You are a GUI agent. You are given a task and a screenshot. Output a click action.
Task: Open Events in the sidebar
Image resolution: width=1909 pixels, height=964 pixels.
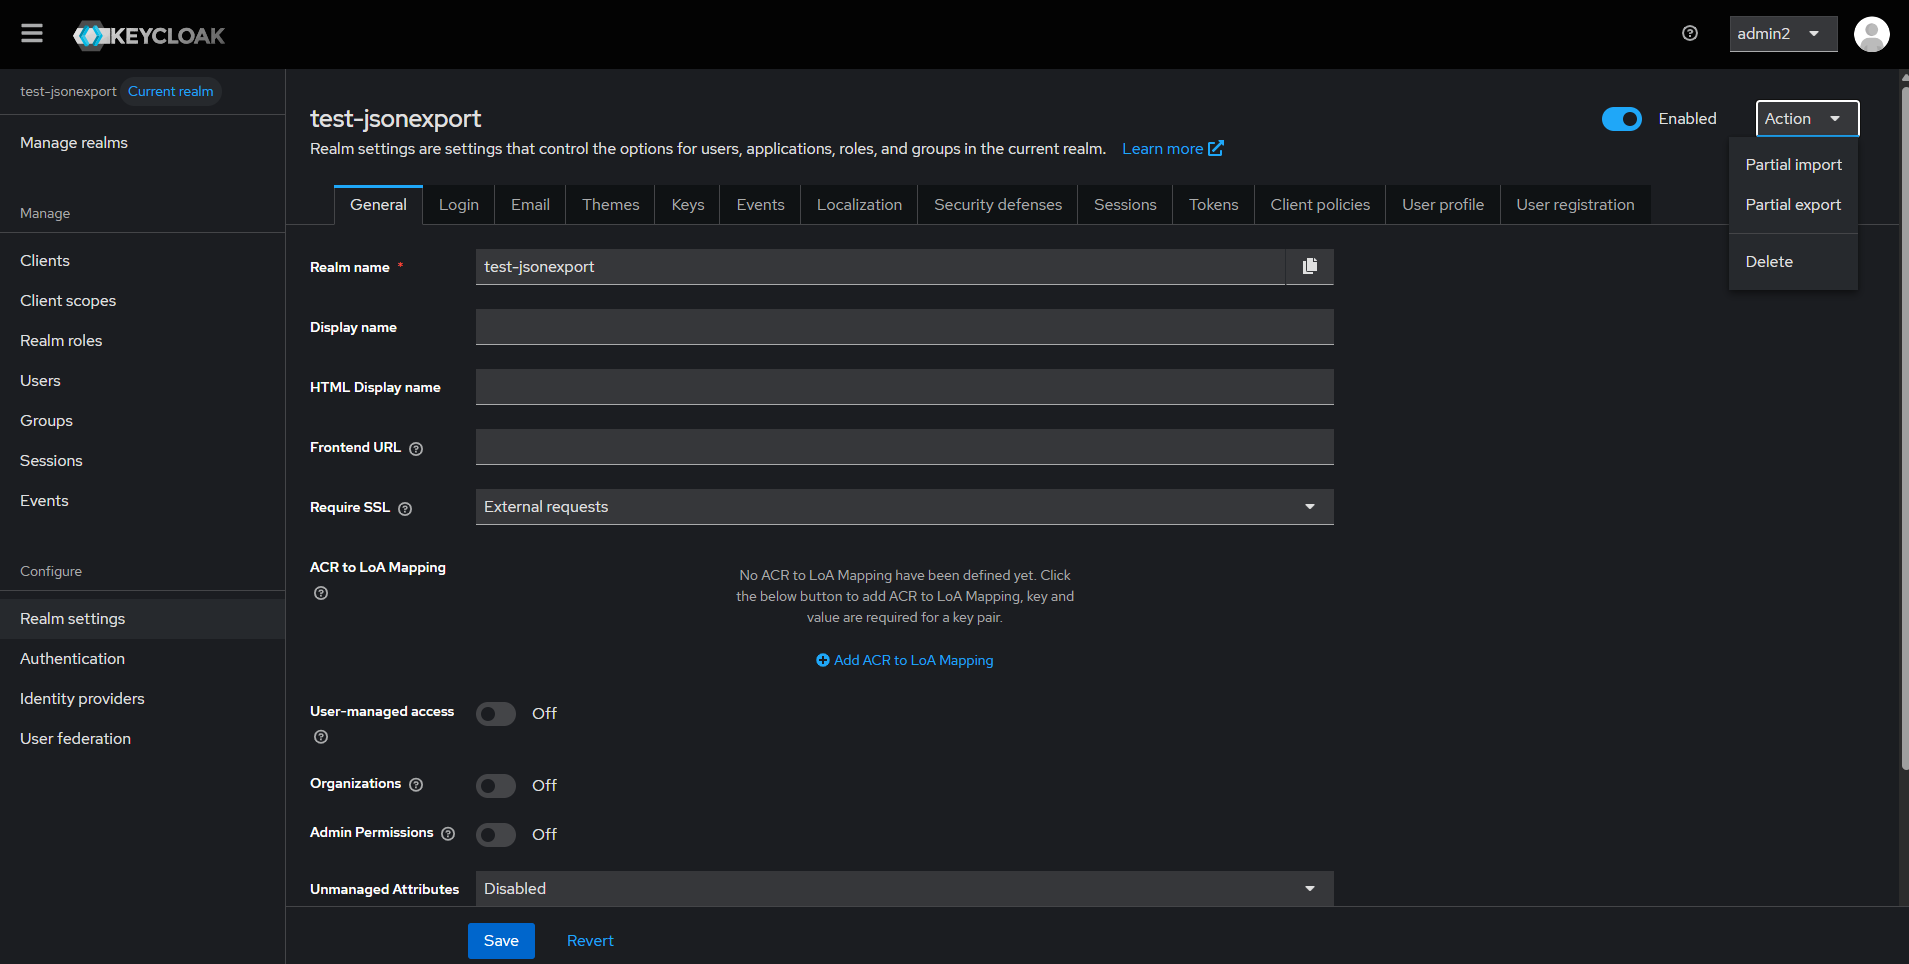[x=143, y=501]
